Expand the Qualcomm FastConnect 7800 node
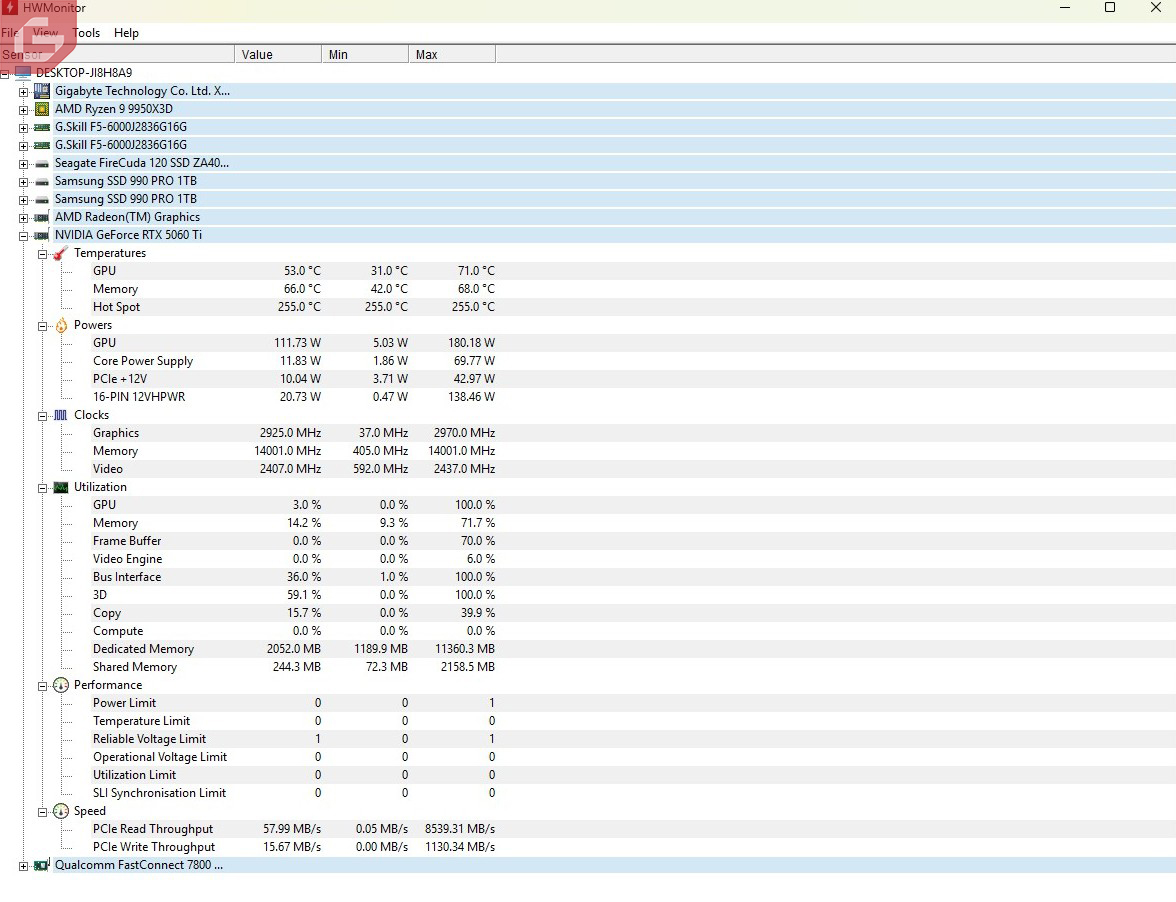The width and height of the screenshot is (1176, 902). 23,866
